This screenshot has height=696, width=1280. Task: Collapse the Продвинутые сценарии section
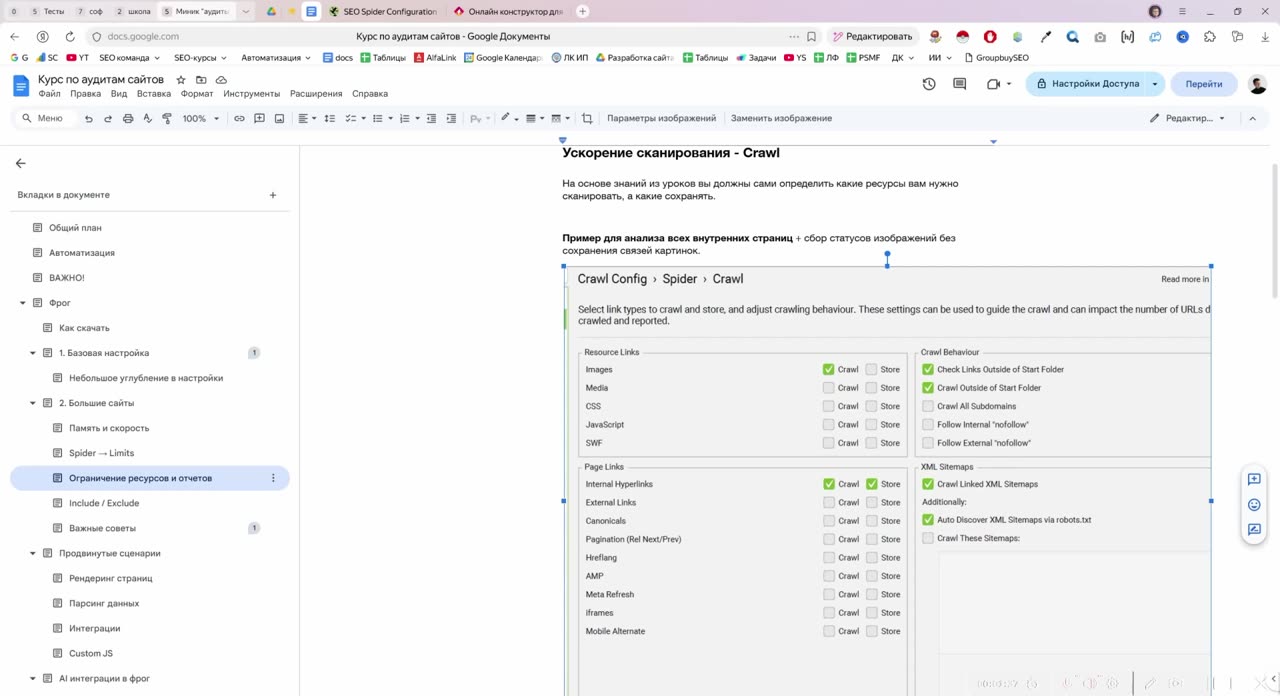33,553
